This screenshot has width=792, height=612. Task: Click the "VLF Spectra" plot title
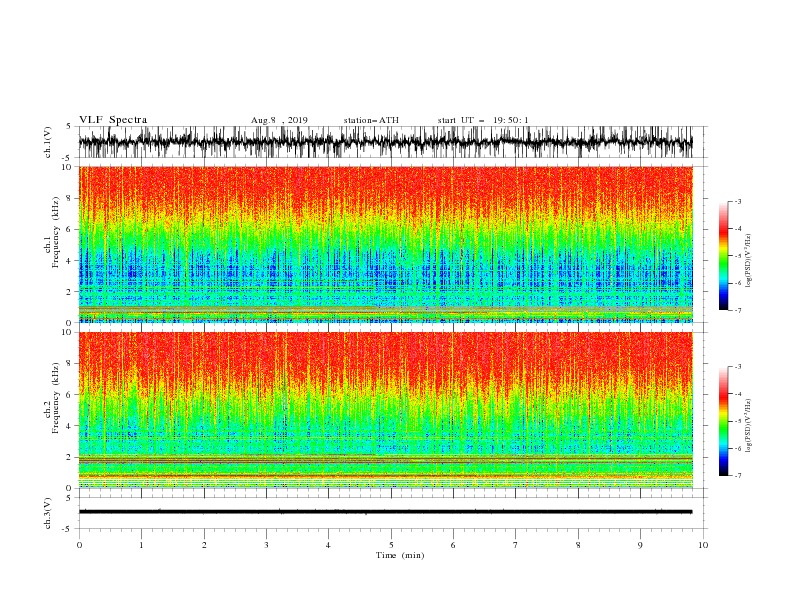[113, 120]
